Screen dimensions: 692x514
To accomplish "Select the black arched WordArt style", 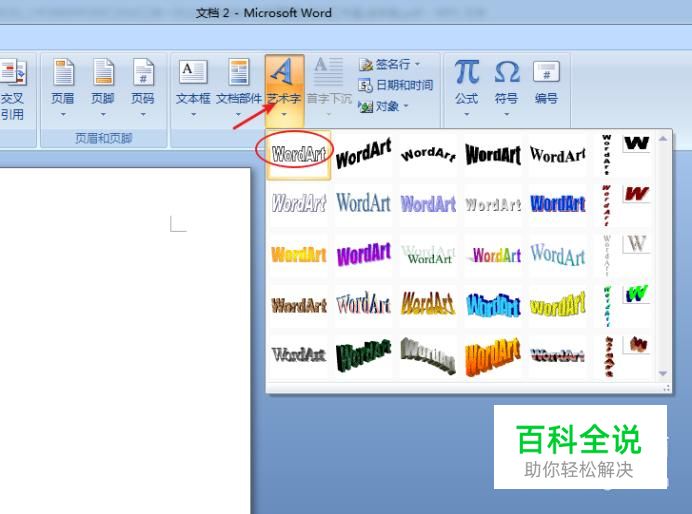I will [428, 154].
